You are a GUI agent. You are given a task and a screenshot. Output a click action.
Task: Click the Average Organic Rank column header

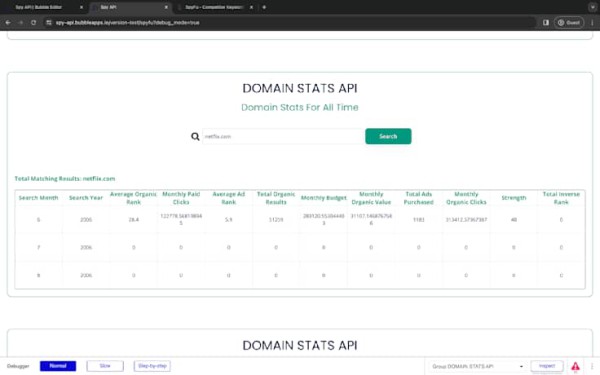point(133,198)
